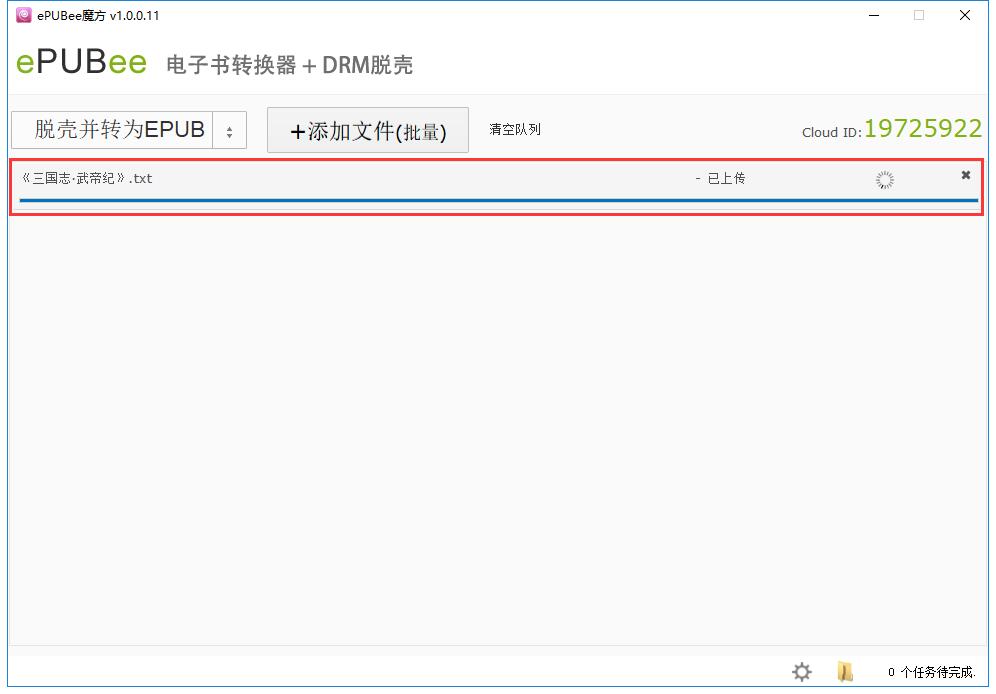Select the Cloud ID number 19725922
The height and width of the screenshot is (694, 996).
pos(922,129)
